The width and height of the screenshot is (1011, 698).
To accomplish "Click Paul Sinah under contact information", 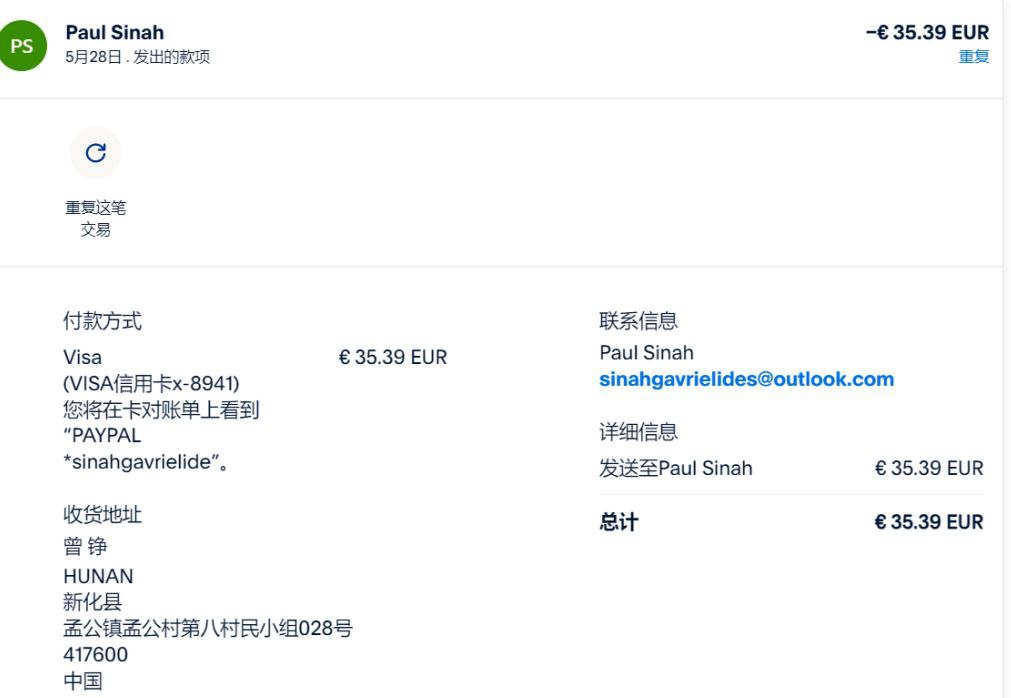I will (x=646, y=352).
